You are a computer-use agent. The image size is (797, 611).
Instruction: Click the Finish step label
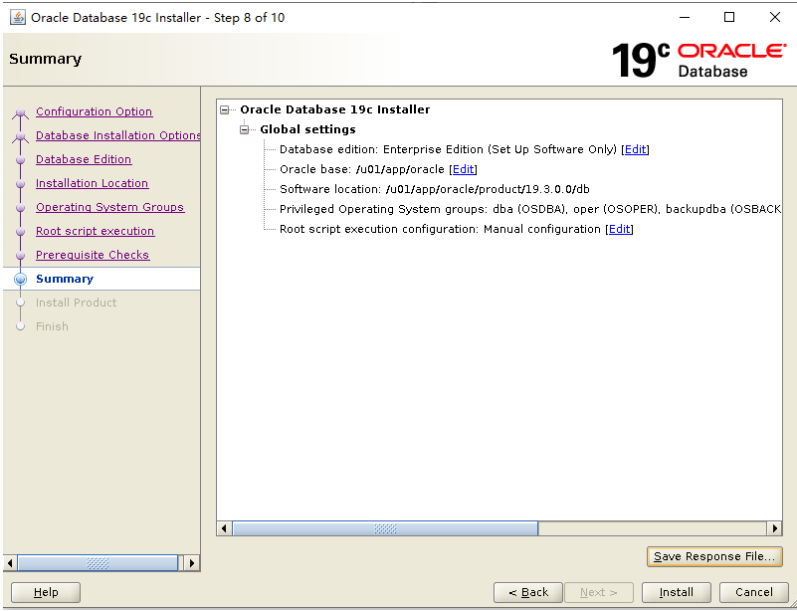click(x=52, y=326)
